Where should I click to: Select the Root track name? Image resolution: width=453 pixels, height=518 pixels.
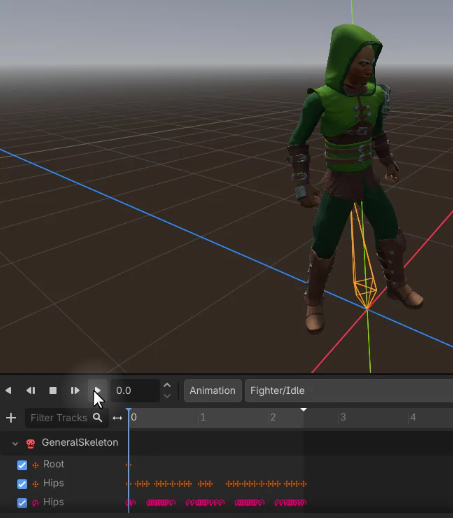pos(54,464)
